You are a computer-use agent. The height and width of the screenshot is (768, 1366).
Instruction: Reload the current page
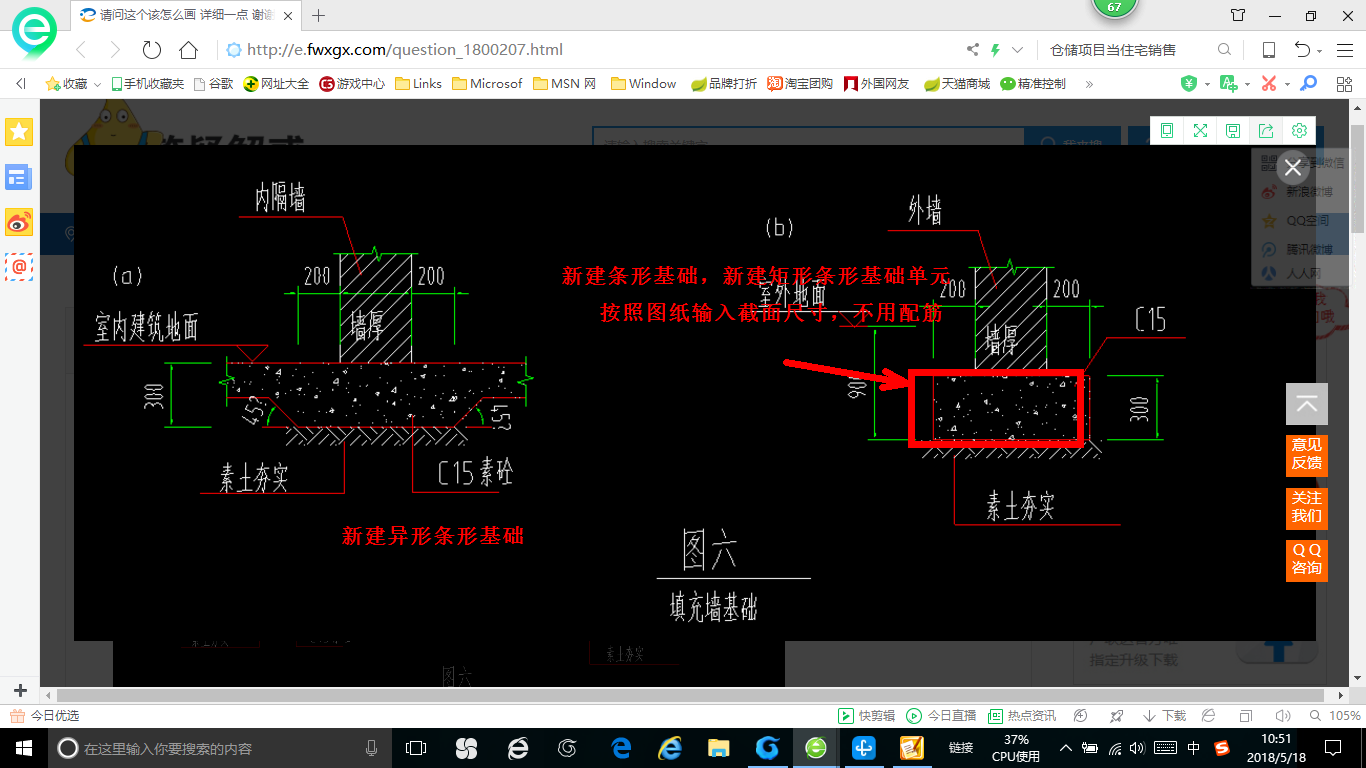coord(152,50)
